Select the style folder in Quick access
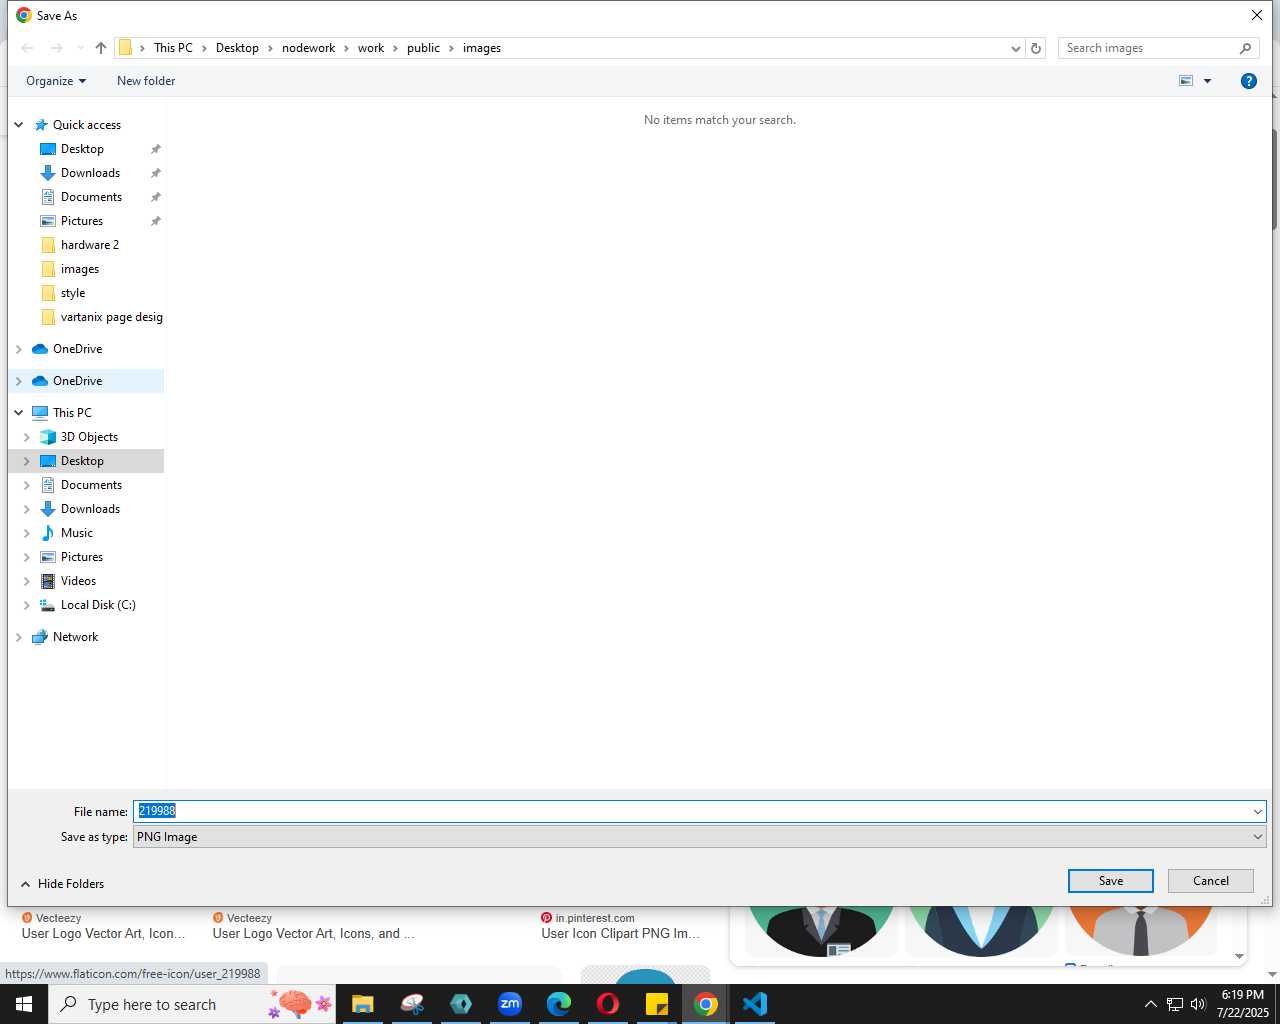1280x1024 pixels. point(73,293)
